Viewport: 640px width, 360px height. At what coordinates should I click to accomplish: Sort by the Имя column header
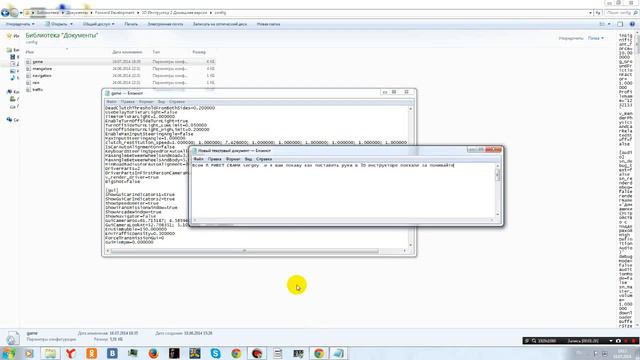click(x=29, y=52)
